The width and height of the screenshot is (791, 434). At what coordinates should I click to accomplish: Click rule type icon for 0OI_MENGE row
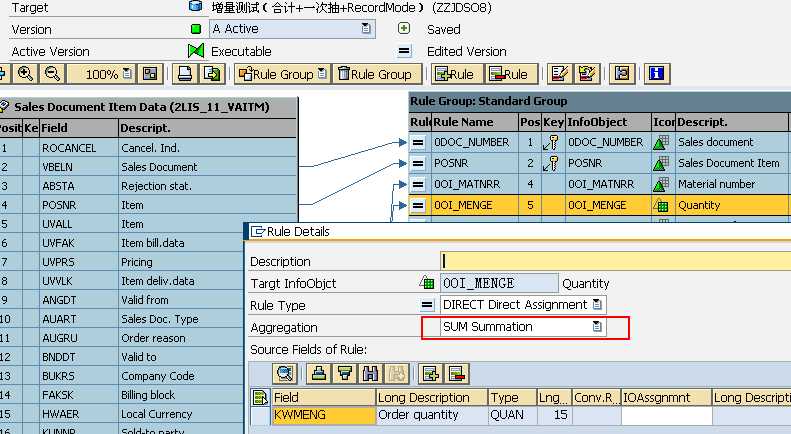click(418, 205)
